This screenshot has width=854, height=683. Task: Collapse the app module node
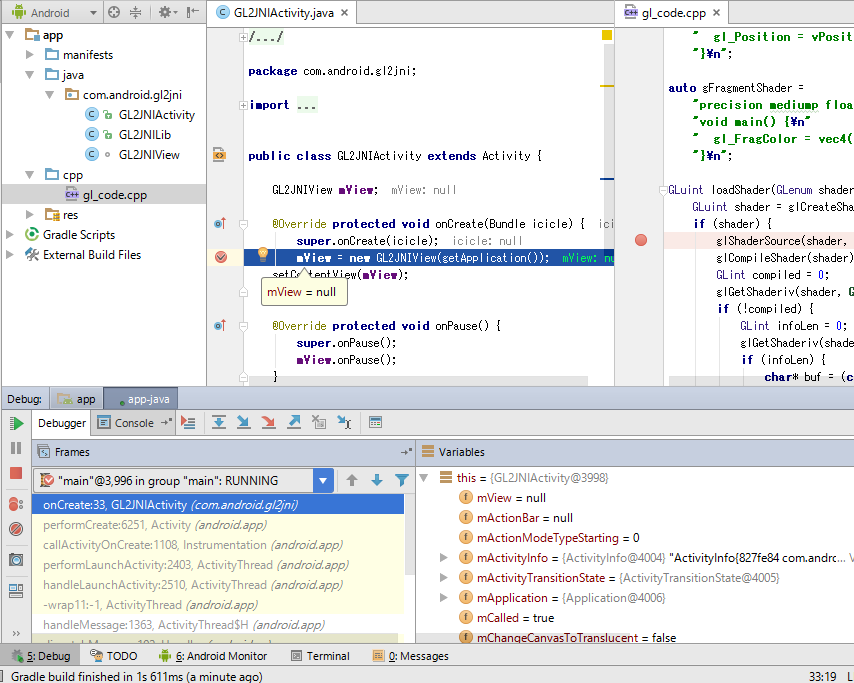tap(10, 35)
